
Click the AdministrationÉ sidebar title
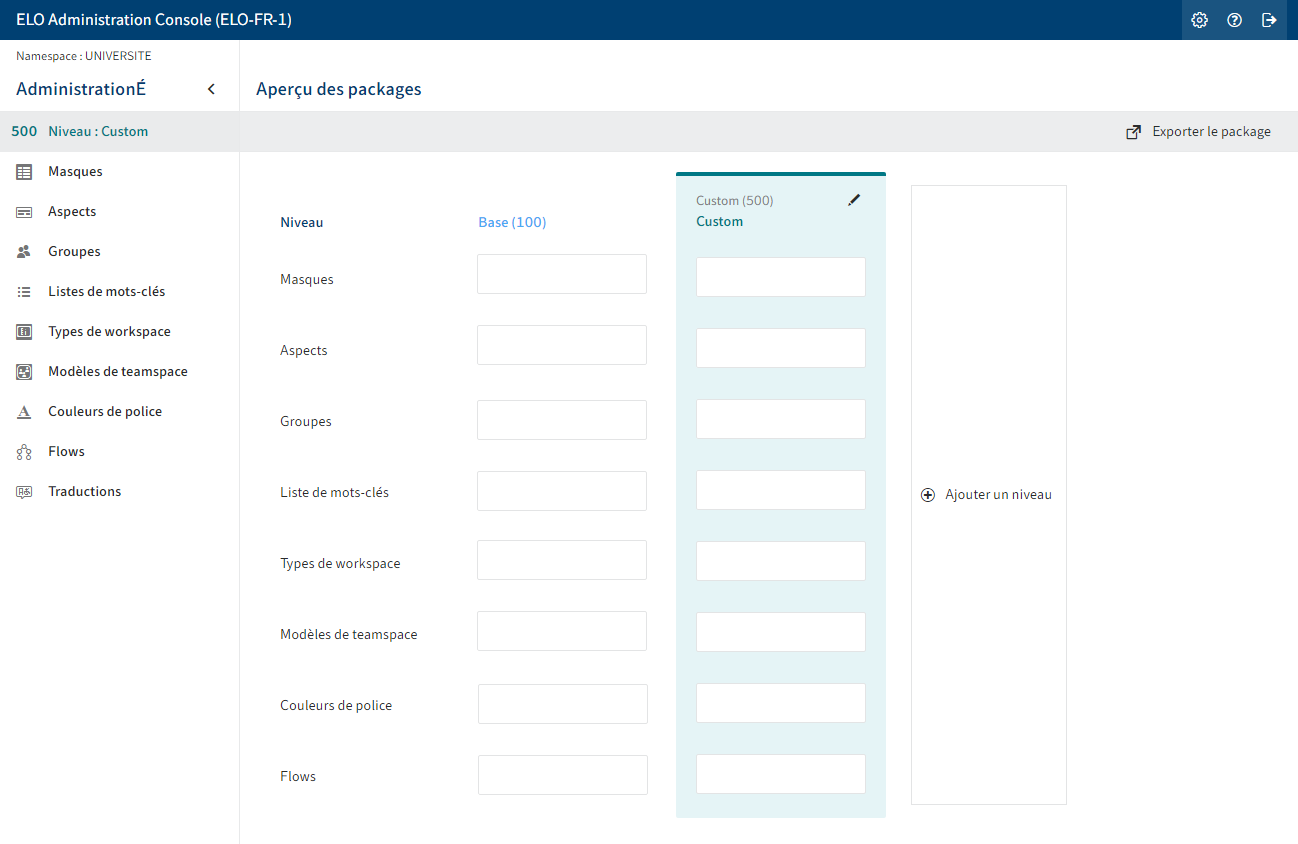pos(81,89)
